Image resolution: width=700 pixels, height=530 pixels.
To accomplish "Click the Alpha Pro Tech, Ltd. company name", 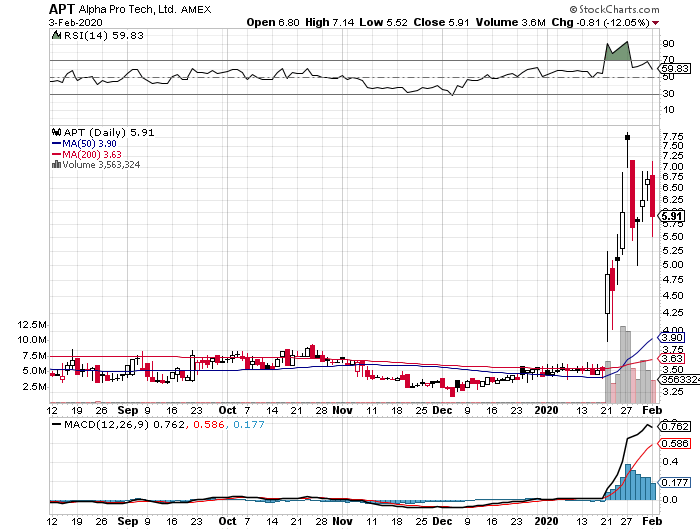I will click(127, 9).
